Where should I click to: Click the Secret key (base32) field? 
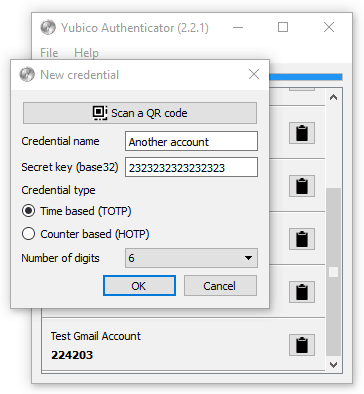[191, 167]
